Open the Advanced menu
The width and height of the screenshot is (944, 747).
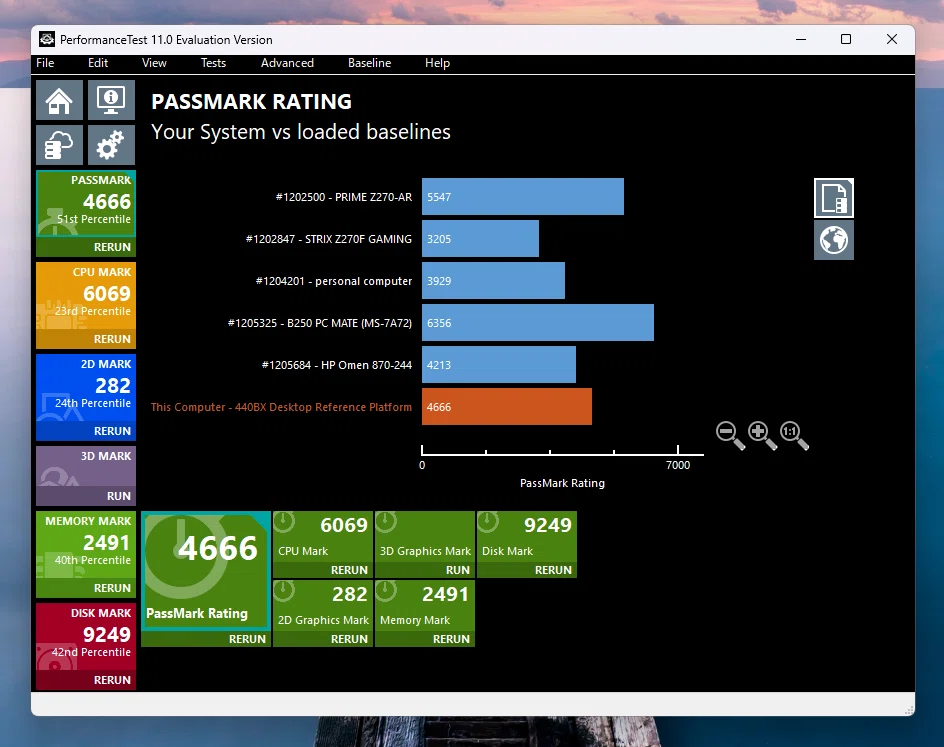click(287, 63)
